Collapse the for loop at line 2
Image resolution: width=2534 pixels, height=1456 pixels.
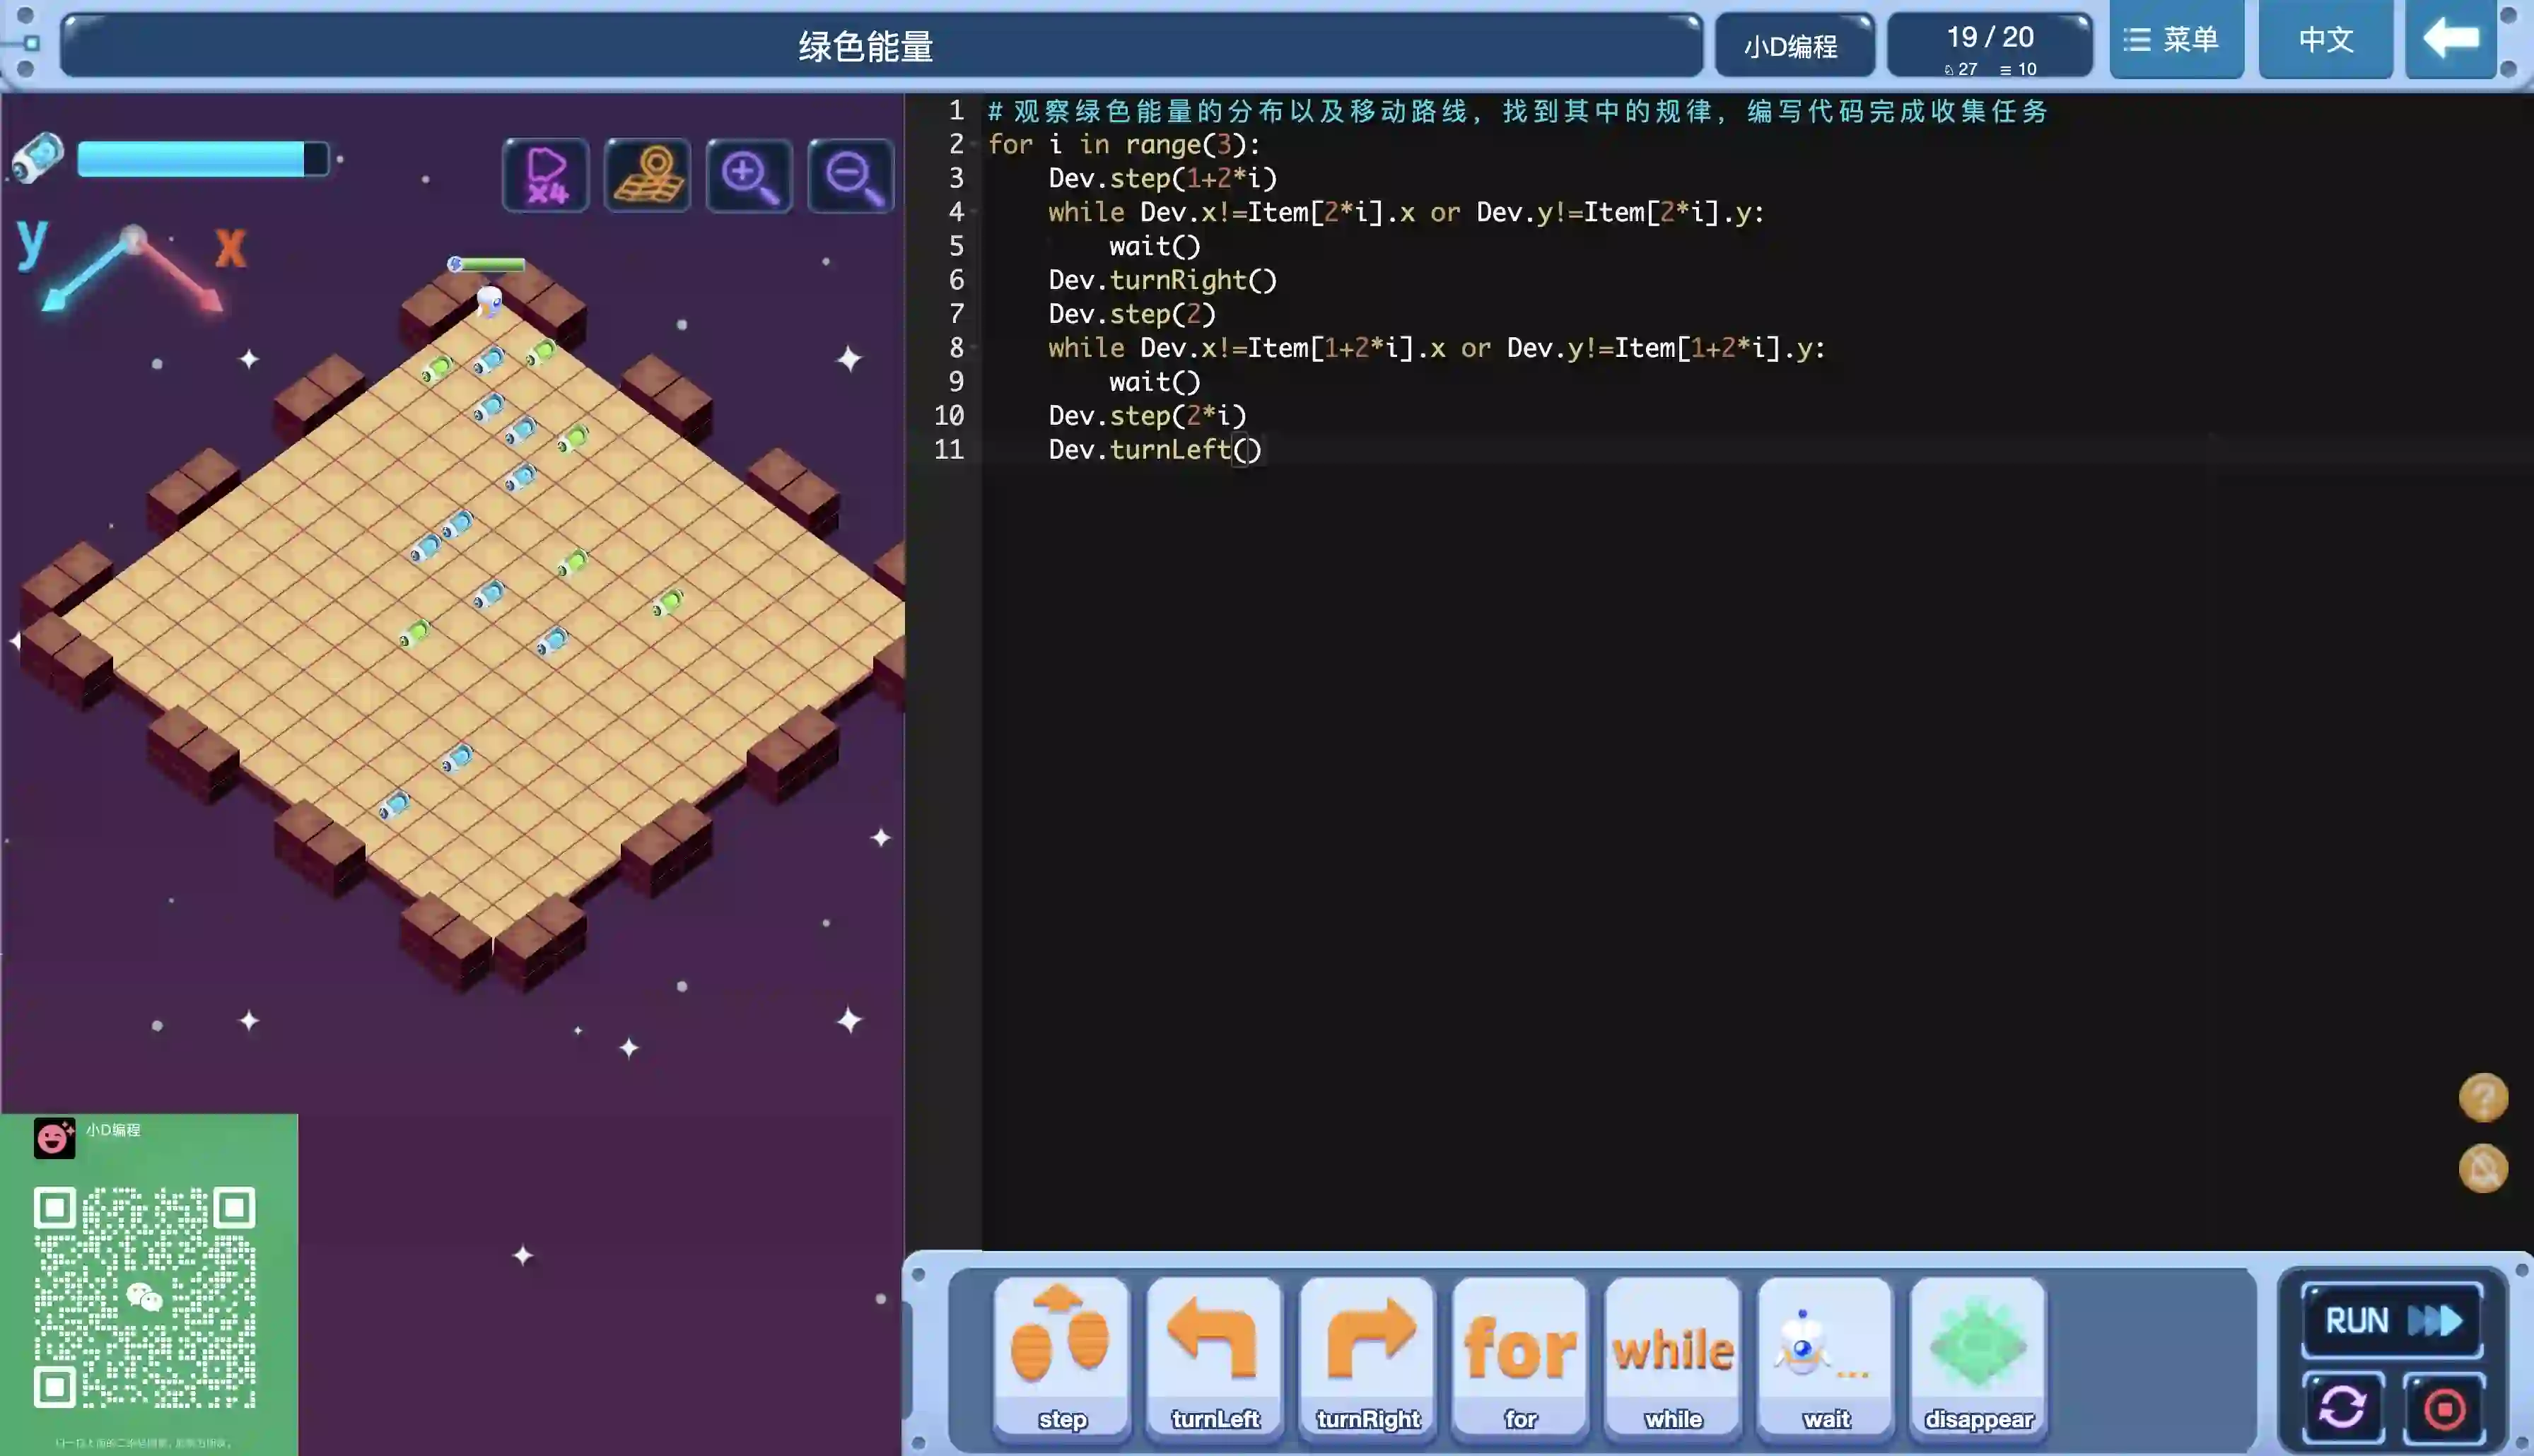coord(973,145)
